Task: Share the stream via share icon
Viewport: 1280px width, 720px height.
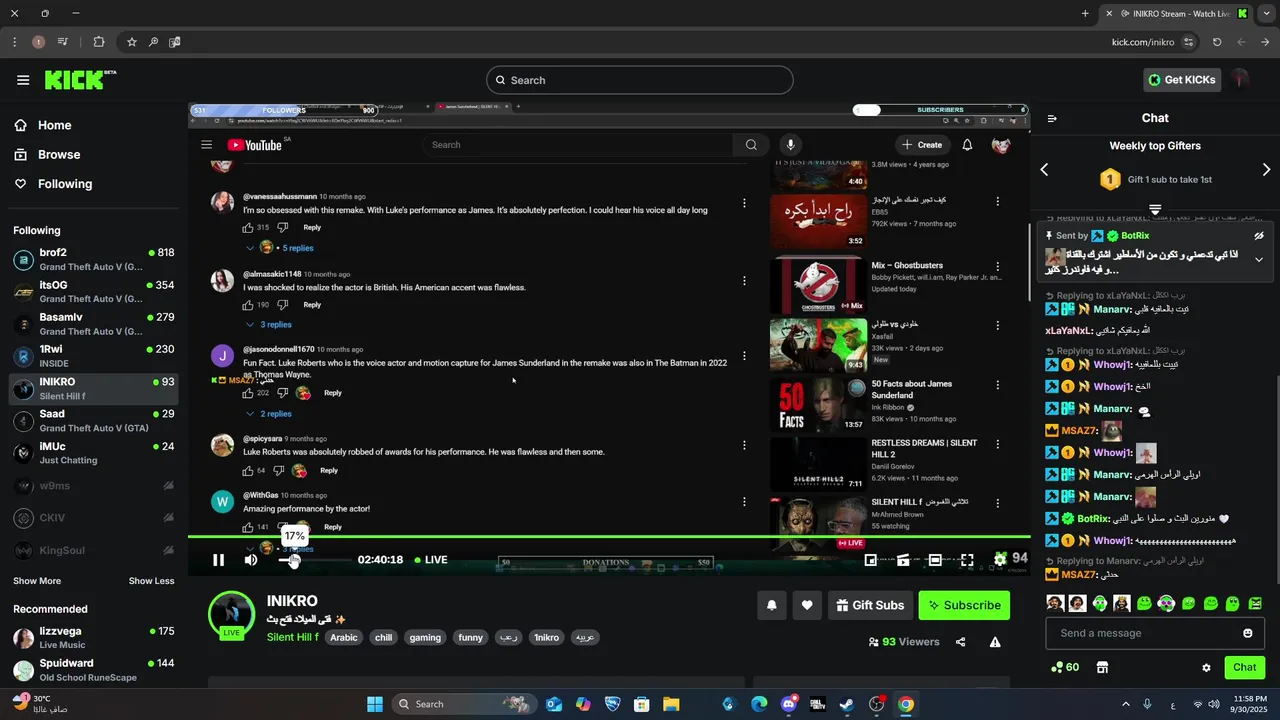Action: click(x=961, y=642)
